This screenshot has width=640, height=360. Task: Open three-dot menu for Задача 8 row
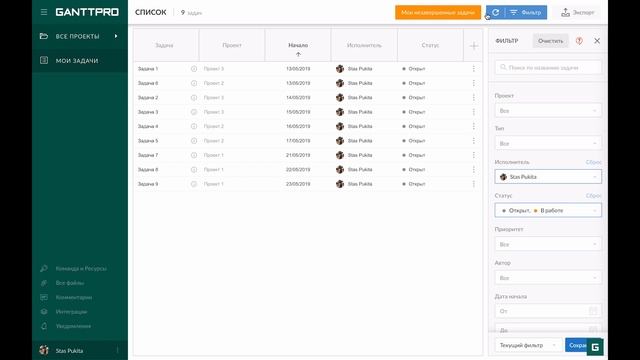click(473, 169)
